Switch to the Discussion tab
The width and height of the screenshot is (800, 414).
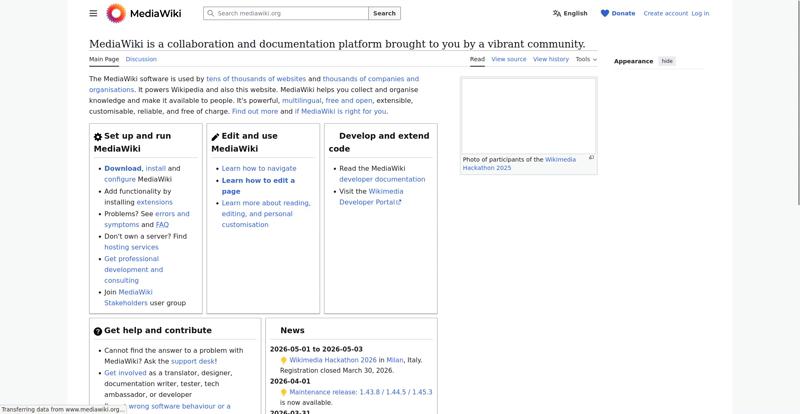tap(141, 59)
